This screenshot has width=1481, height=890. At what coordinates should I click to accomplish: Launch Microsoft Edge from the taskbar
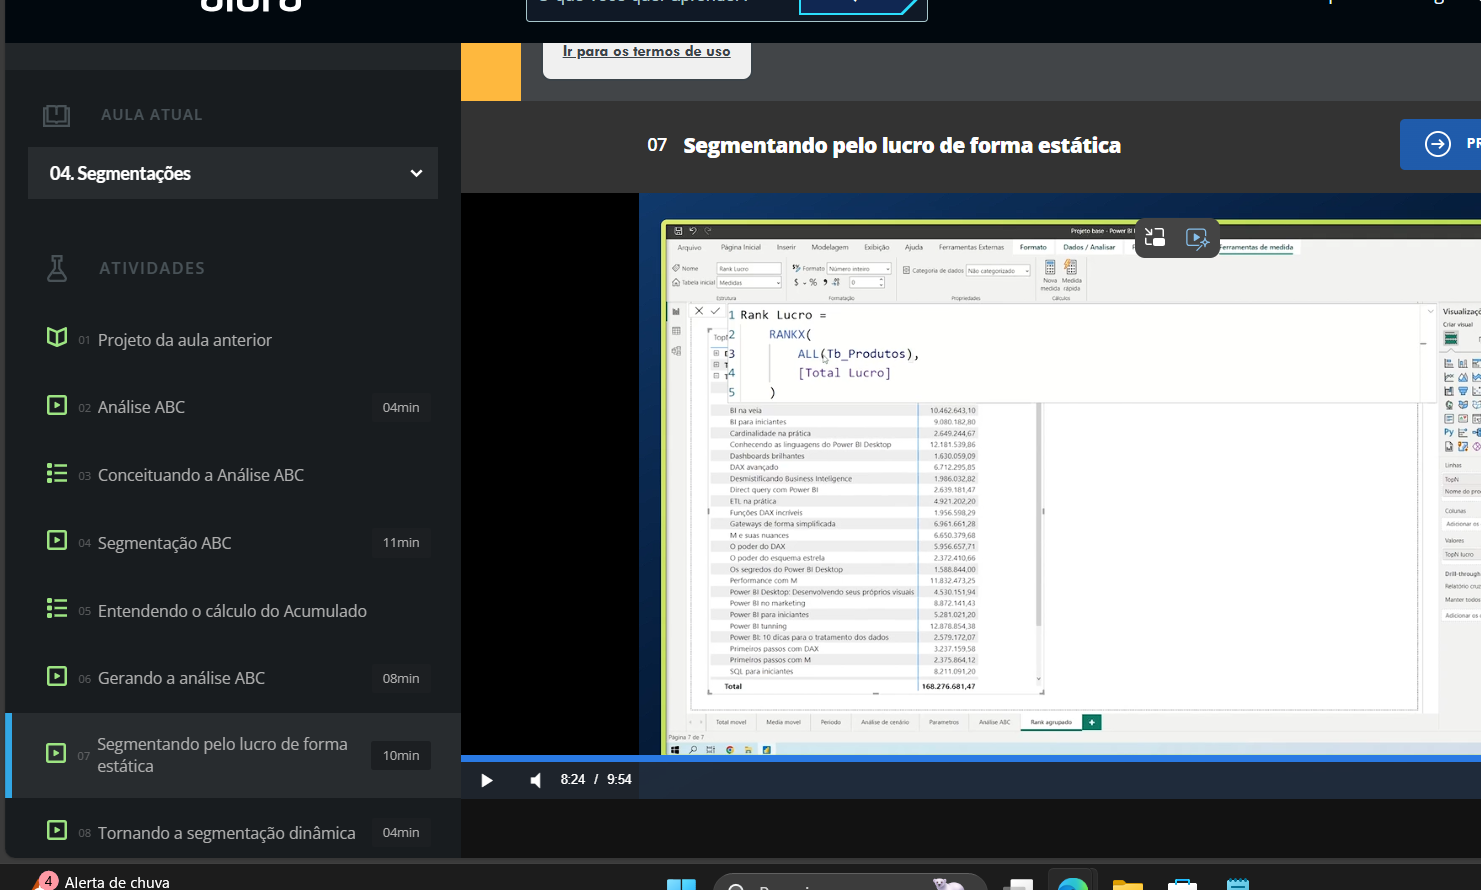click(1072, 883)
